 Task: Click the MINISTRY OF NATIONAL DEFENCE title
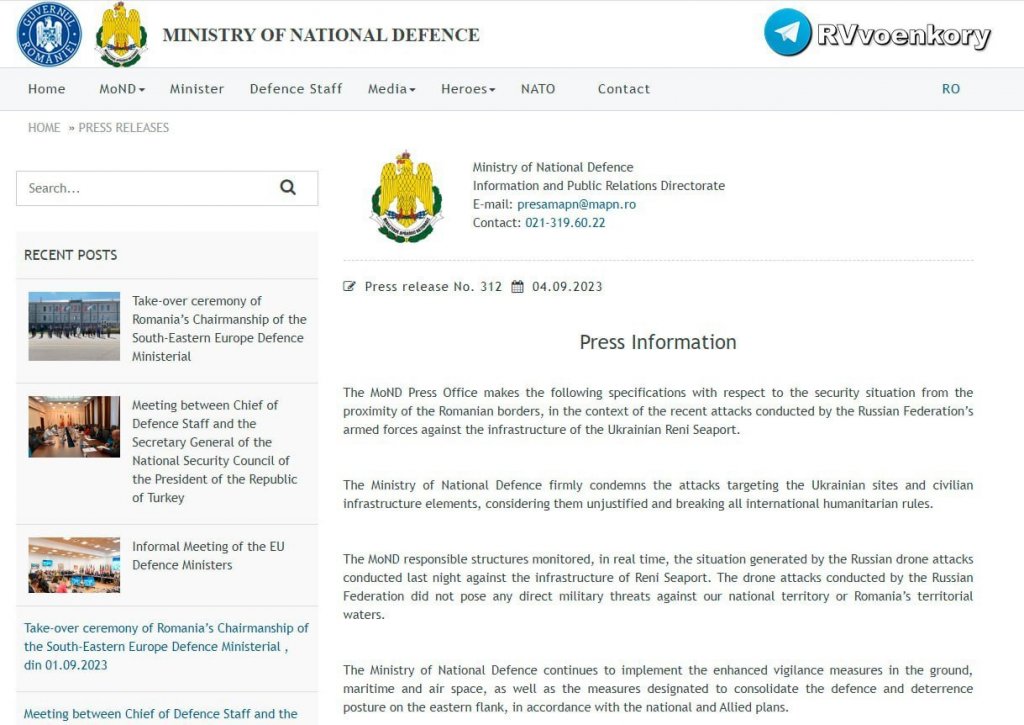click(x=321, y=35)
